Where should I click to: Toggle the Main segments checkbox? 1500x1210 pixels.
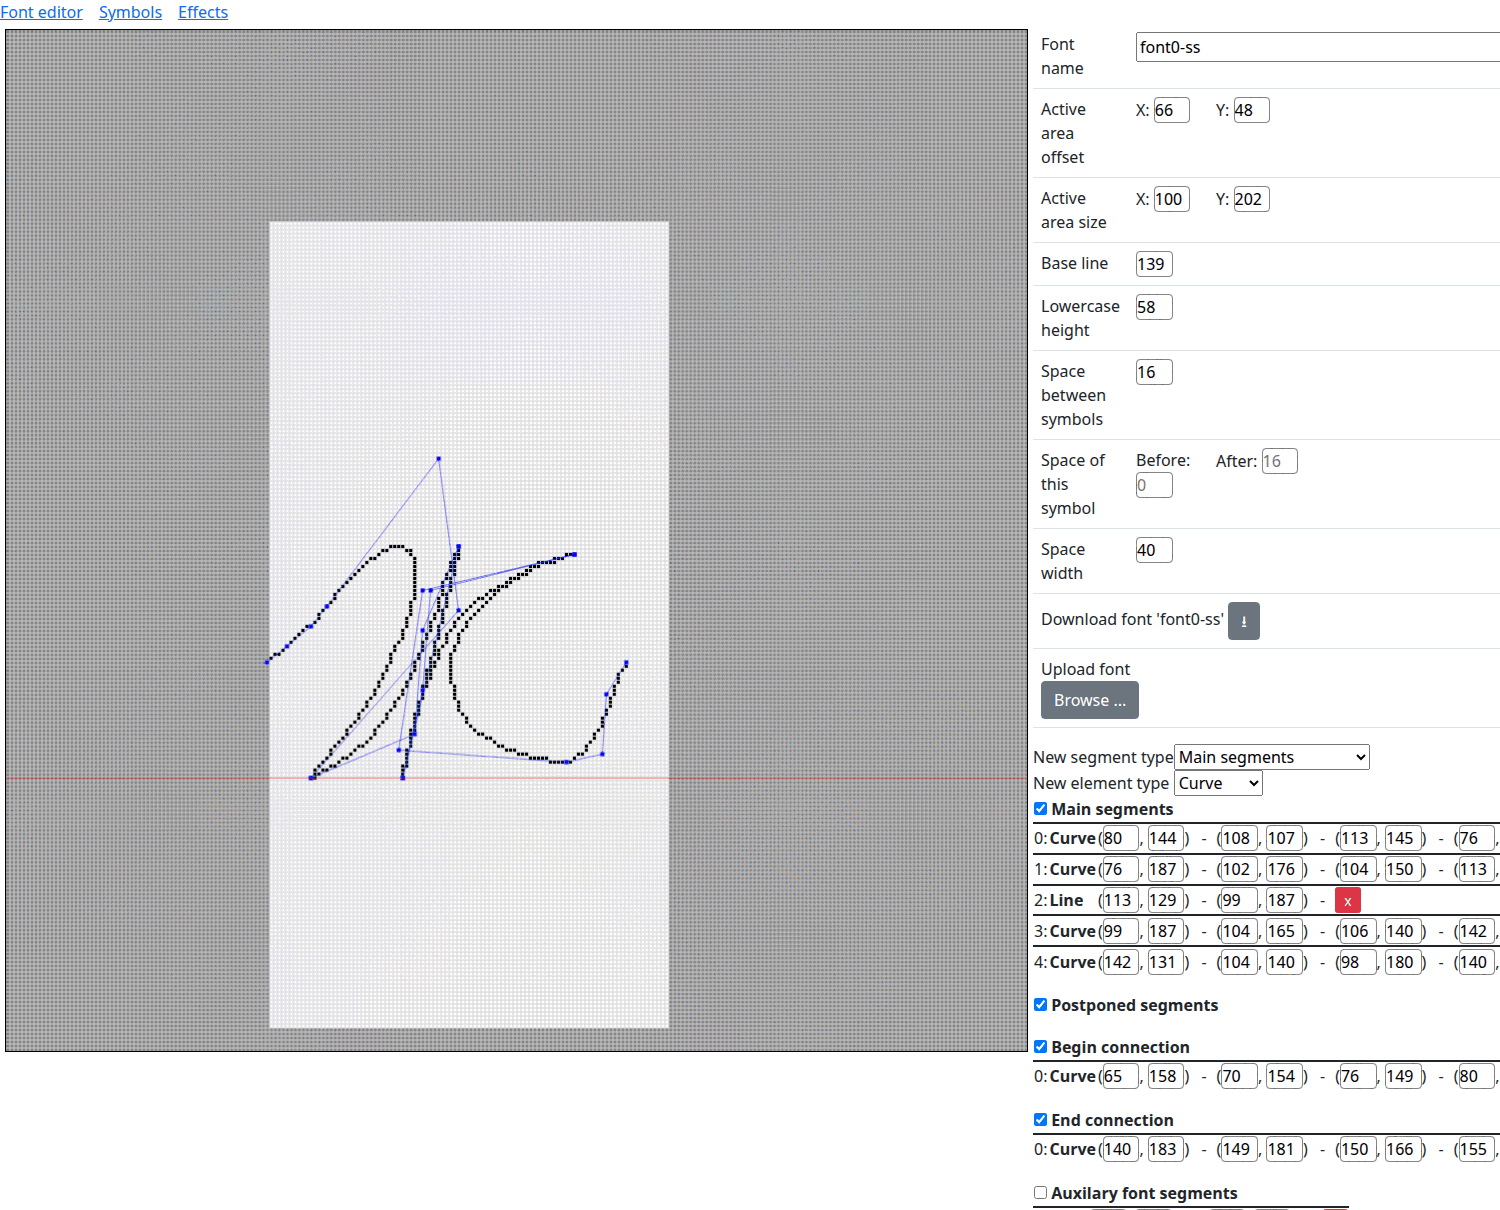click(1040, 808)
